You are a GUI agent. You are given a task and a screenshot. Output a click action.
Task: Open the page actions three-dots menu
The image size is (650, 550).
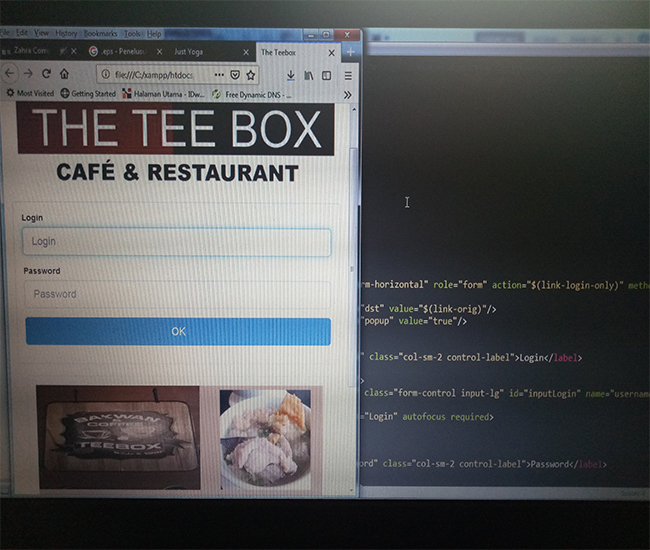pos(218,75)
